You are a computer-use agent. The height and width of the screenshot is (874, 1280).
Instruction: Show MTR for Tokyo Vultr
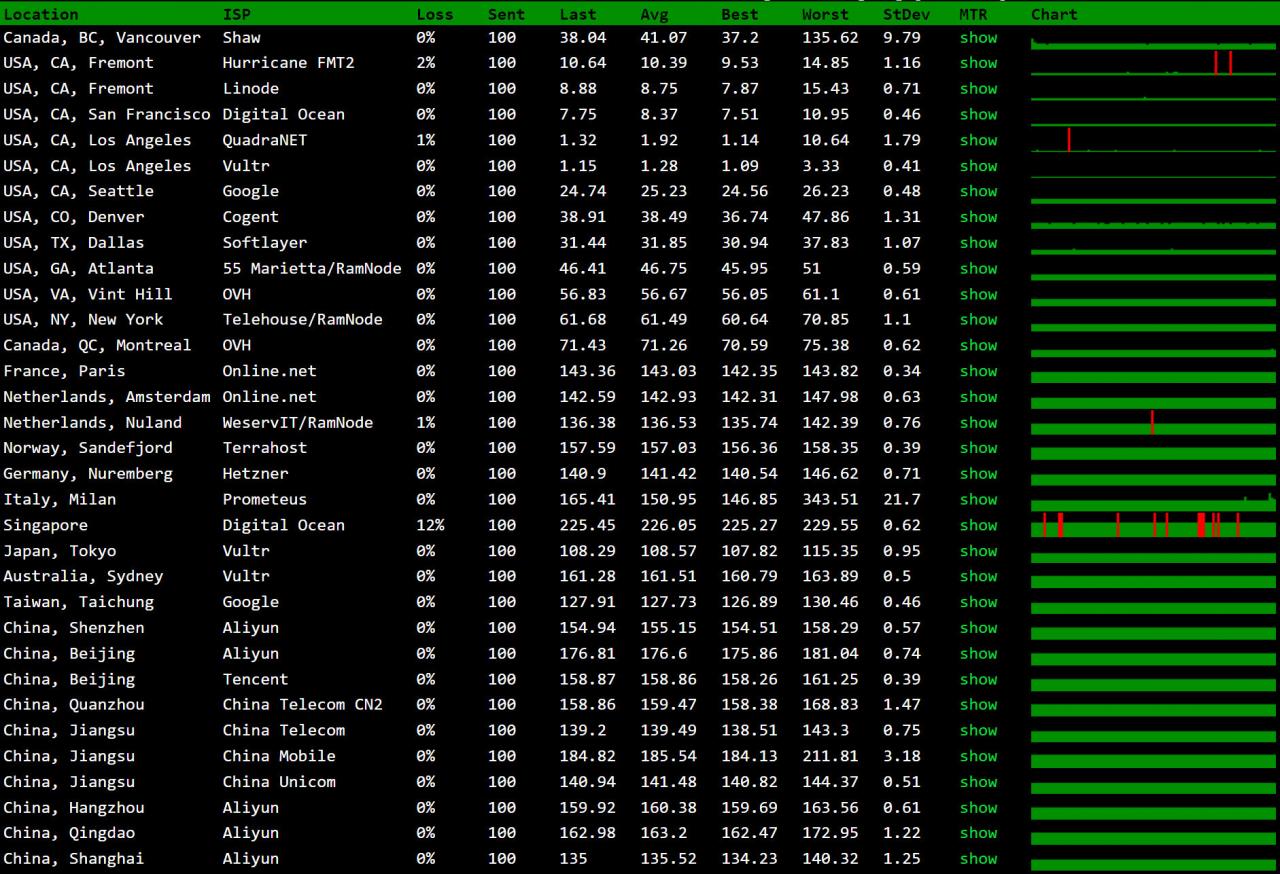pos(978,551)
